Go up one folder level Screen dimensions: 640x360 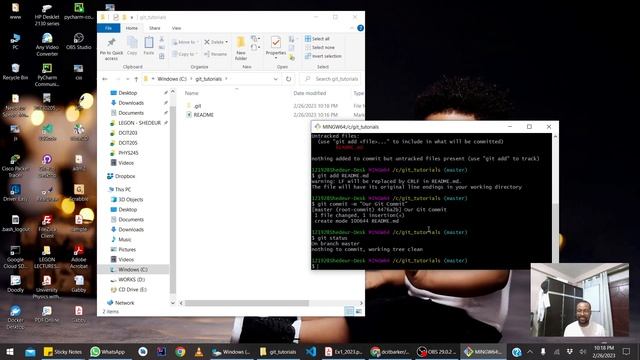pyautogui.click(x=136, y=79)
